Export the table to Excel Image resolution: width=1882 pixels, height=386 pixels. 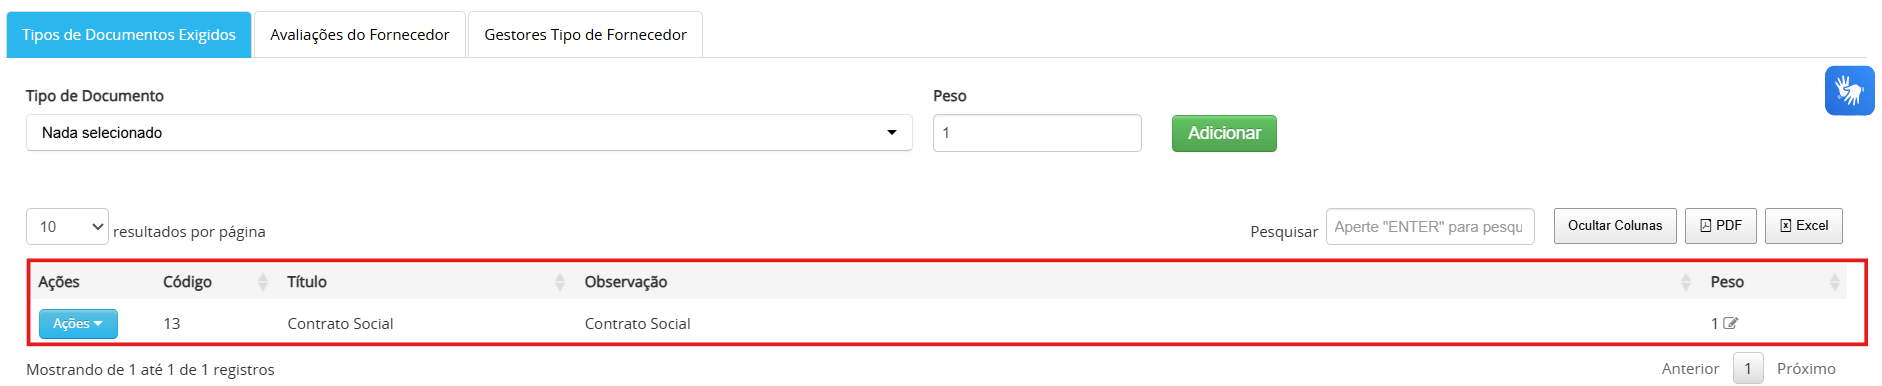click(x=1804, y=226)
